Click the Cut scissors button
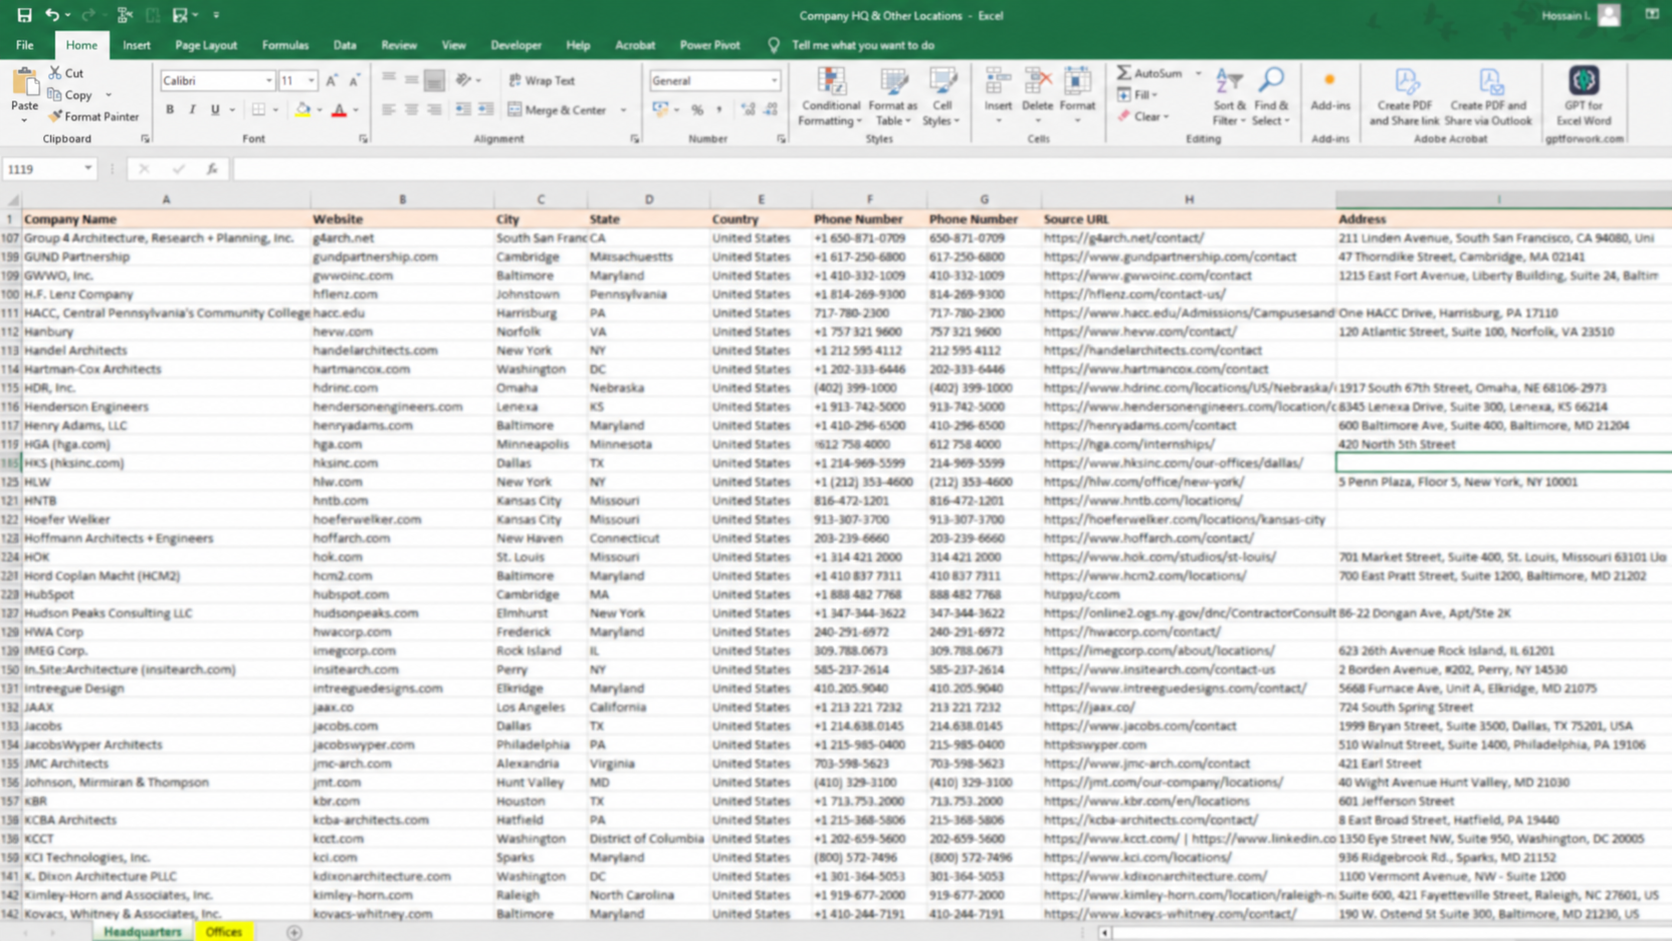The image size is (1672, 941). click(x=67, y=73)
